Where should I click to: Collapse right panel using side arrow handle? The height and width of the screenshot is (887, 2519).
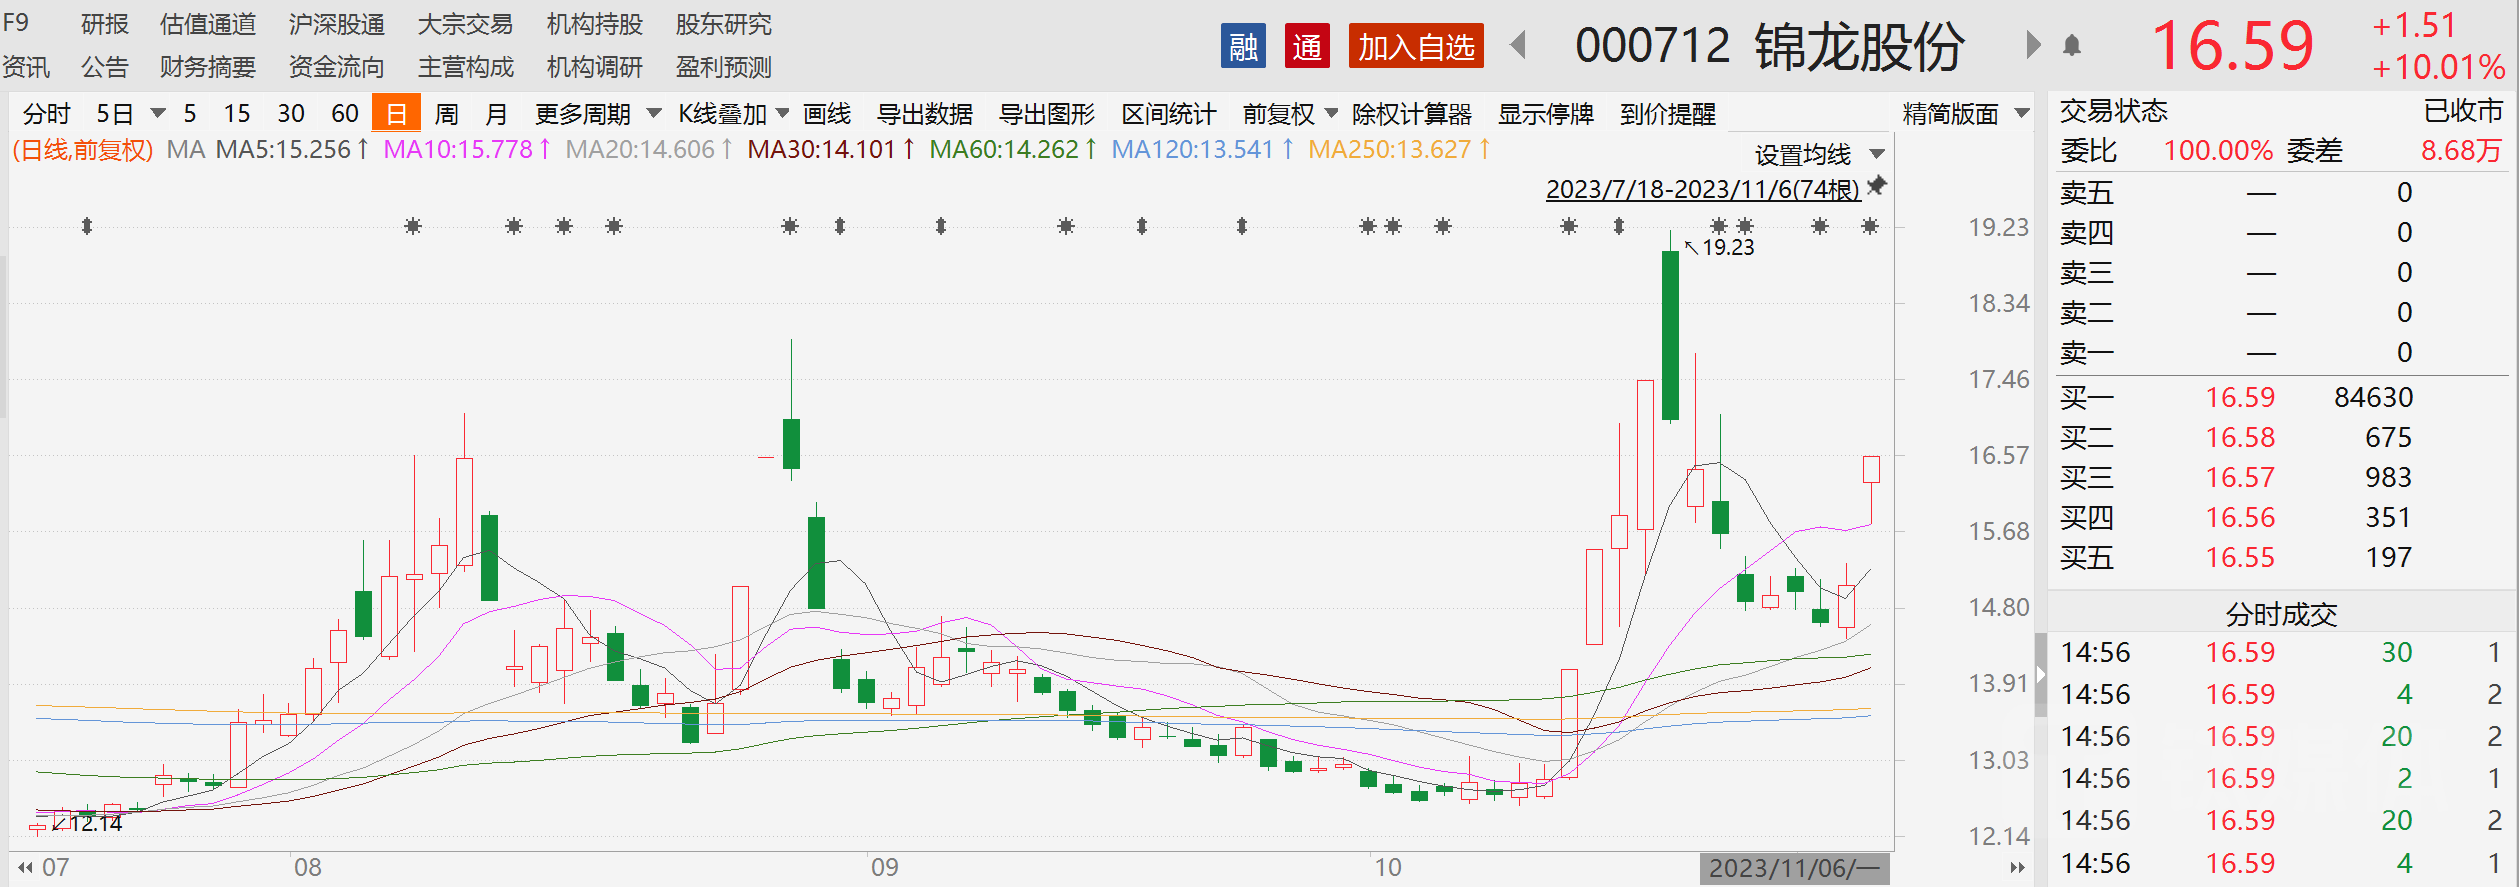click(2040, 675)
